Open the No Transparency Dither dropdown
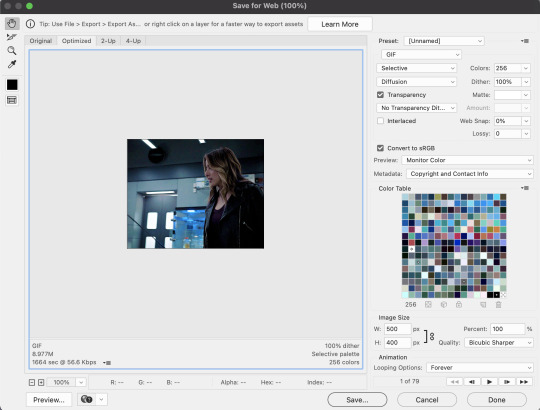The width and height of the screenshot is (540, 410). pos(416,108)
